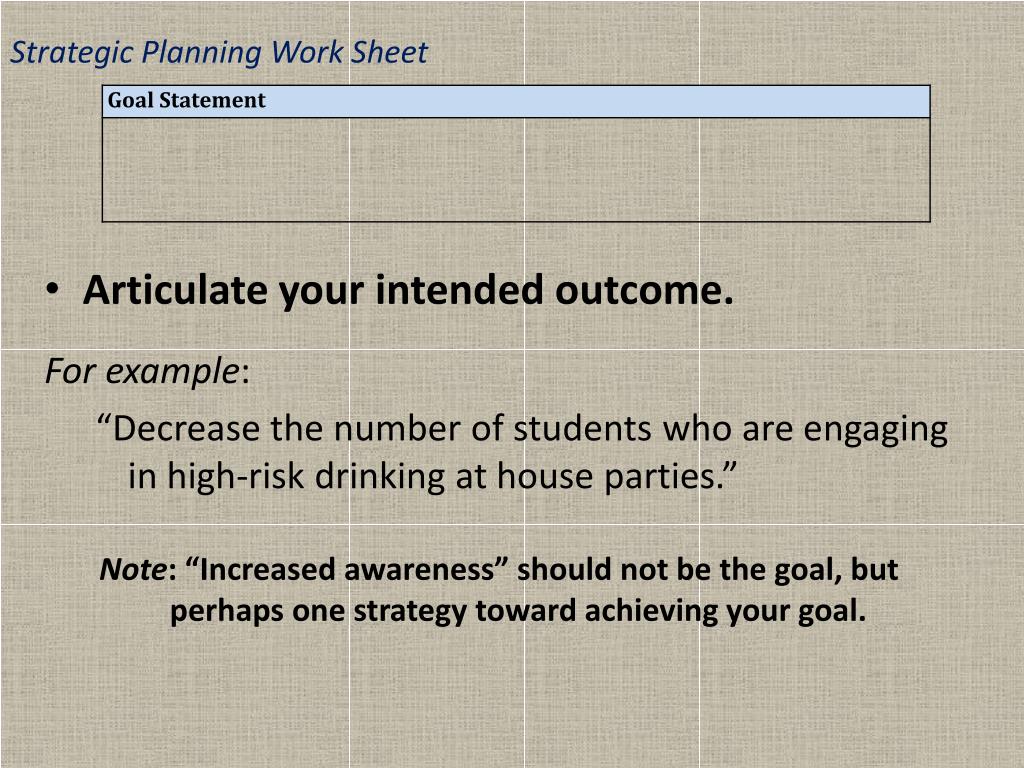Click the Strategic Planning Work Sheet title
The image size is (1024, 768).
point(218,52)
